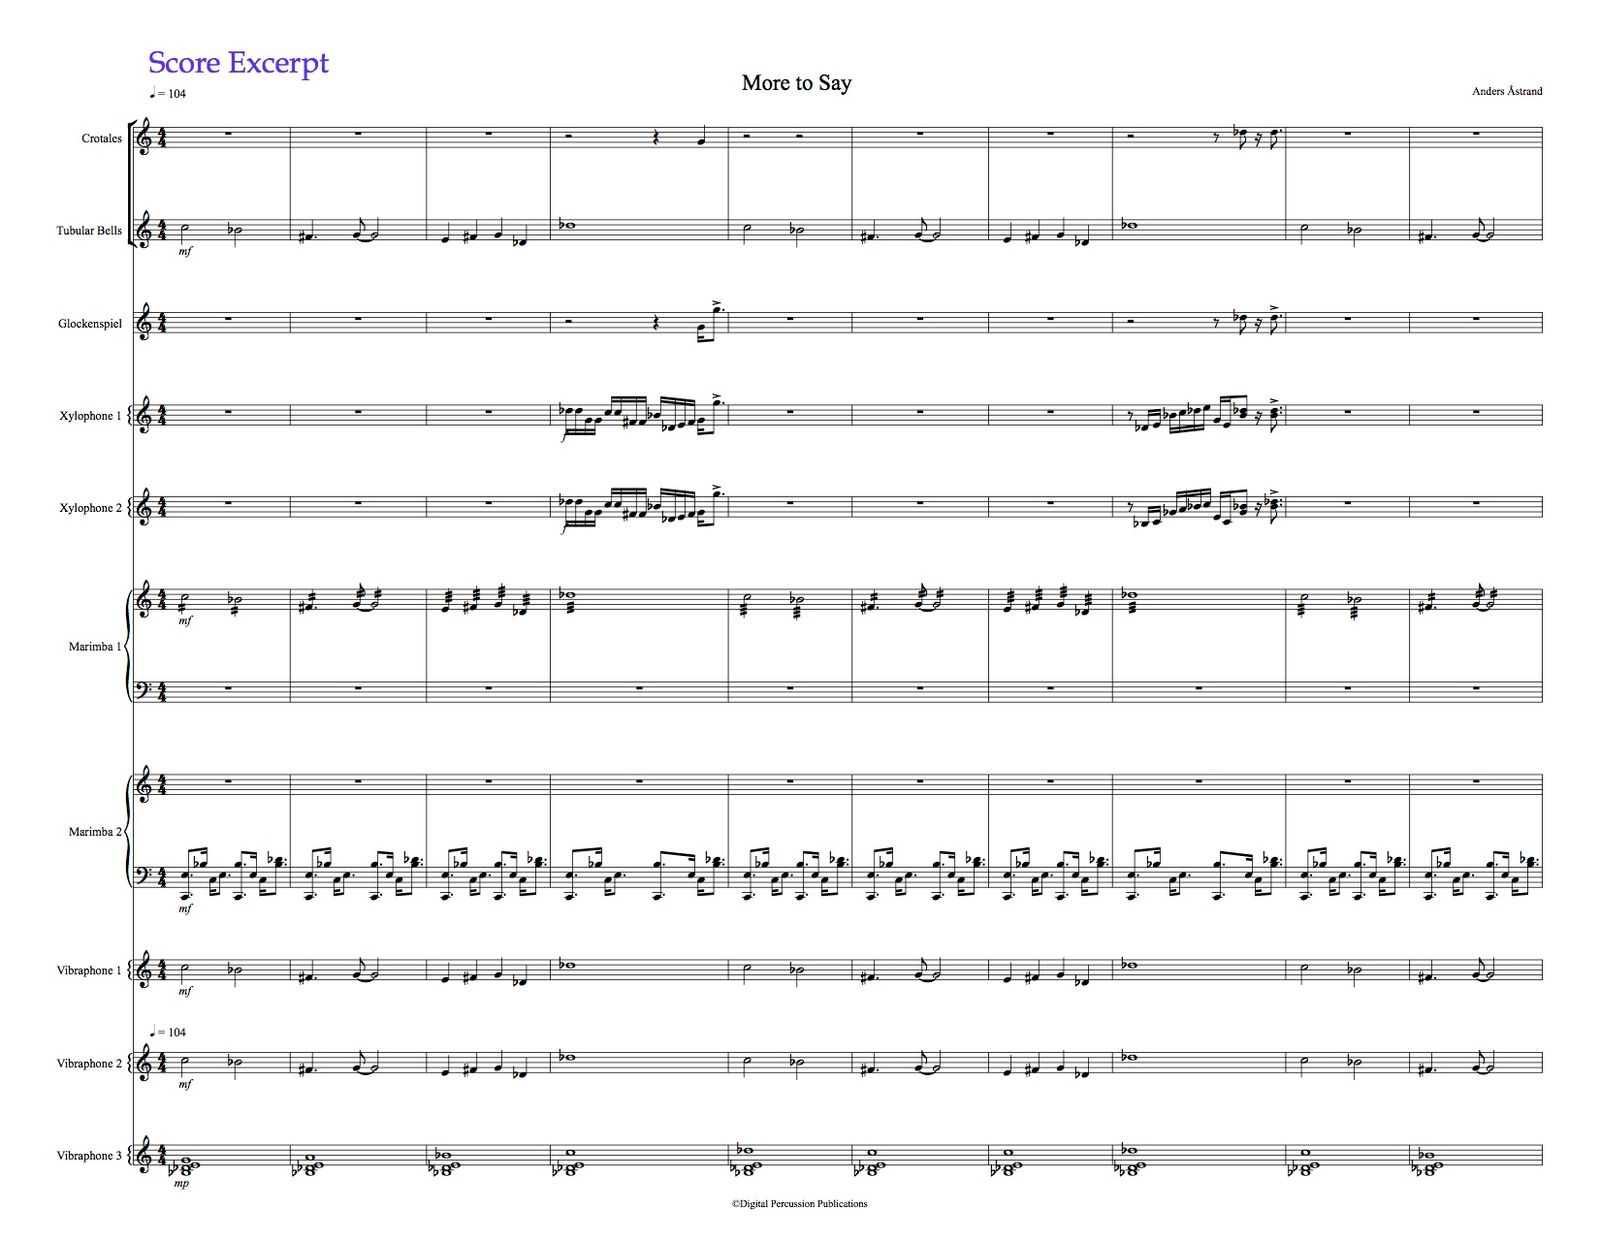Select the Vibraphone 1 staff label

pyautogui.click(x=89, y=971)
